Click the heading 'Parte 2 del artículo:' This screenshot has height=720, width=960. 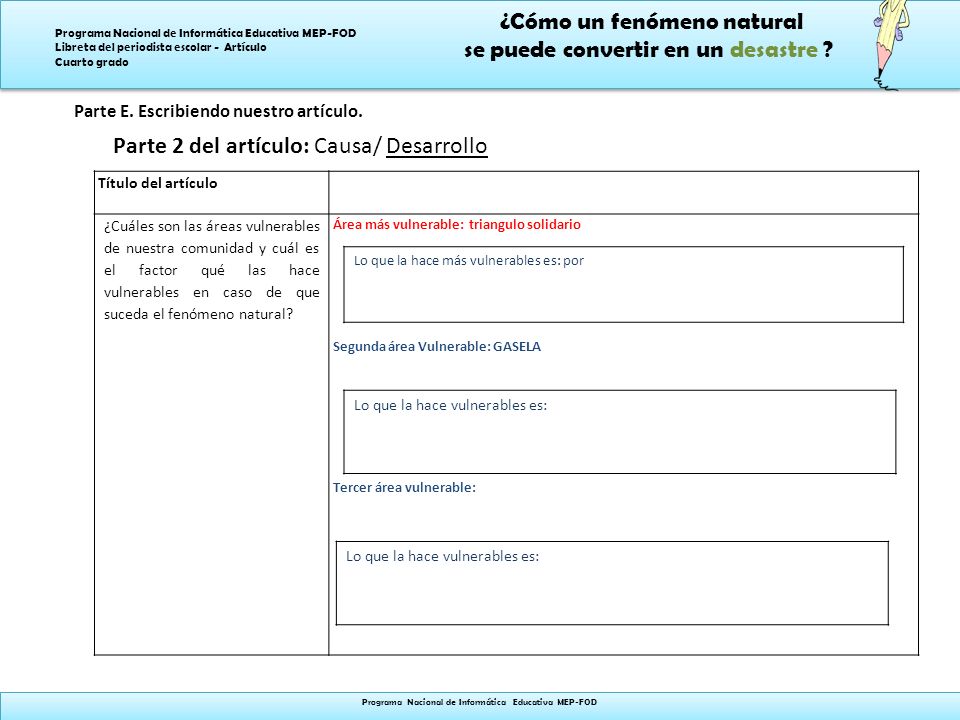(x=211, y=146)
